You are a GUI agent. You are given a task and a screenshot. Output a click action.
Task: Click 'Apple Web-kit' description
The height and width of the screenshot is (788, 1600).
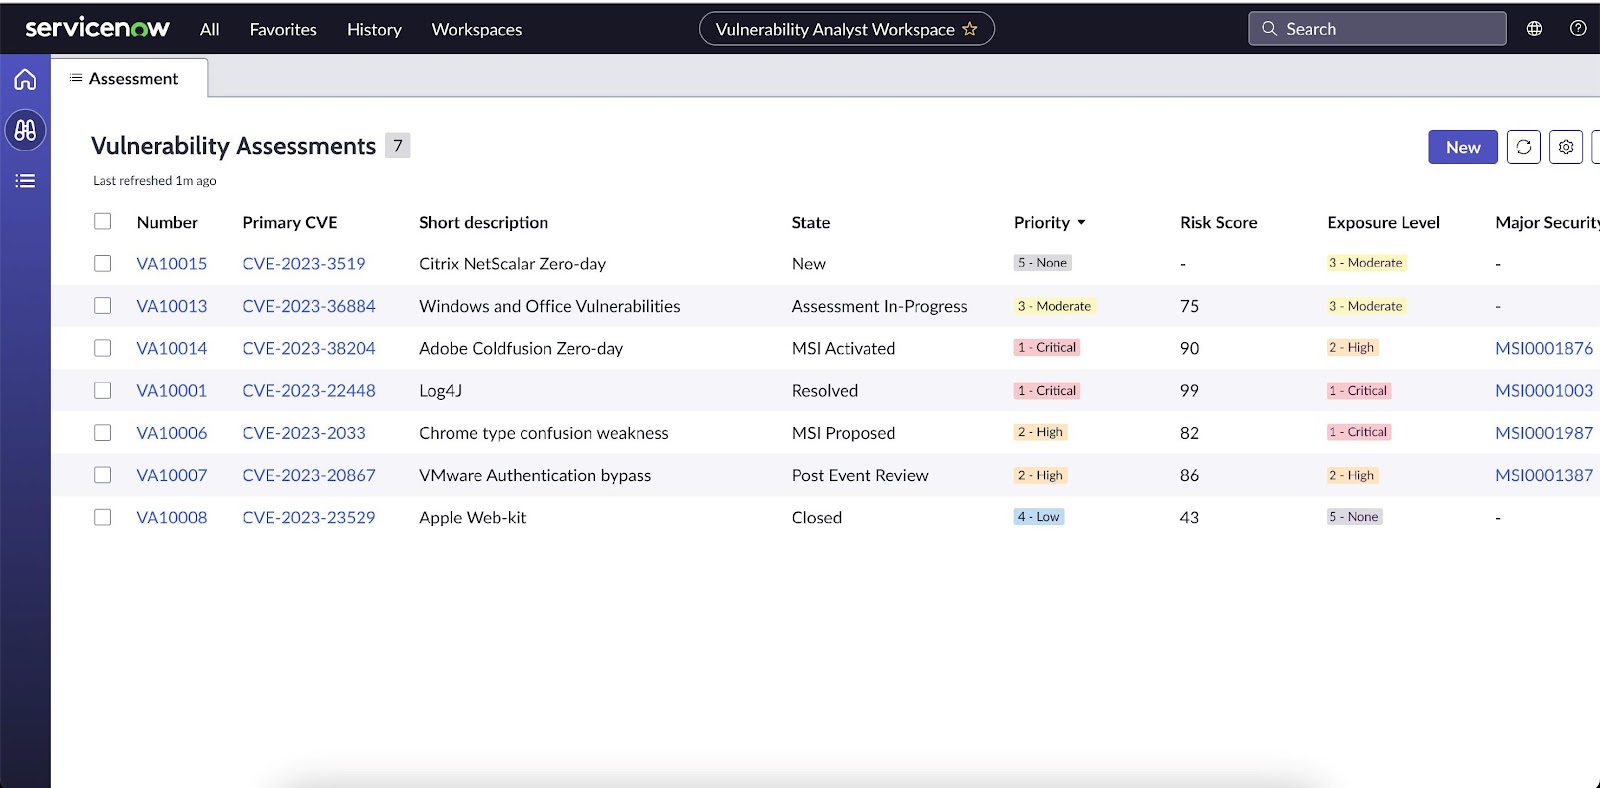tap(472, 517)
